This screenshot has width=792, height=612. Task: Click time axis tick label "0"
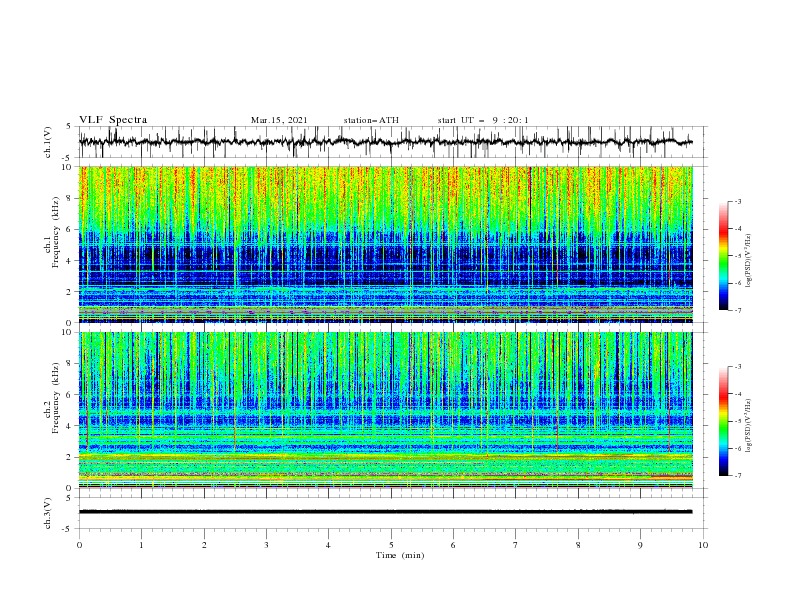point(79,545)
